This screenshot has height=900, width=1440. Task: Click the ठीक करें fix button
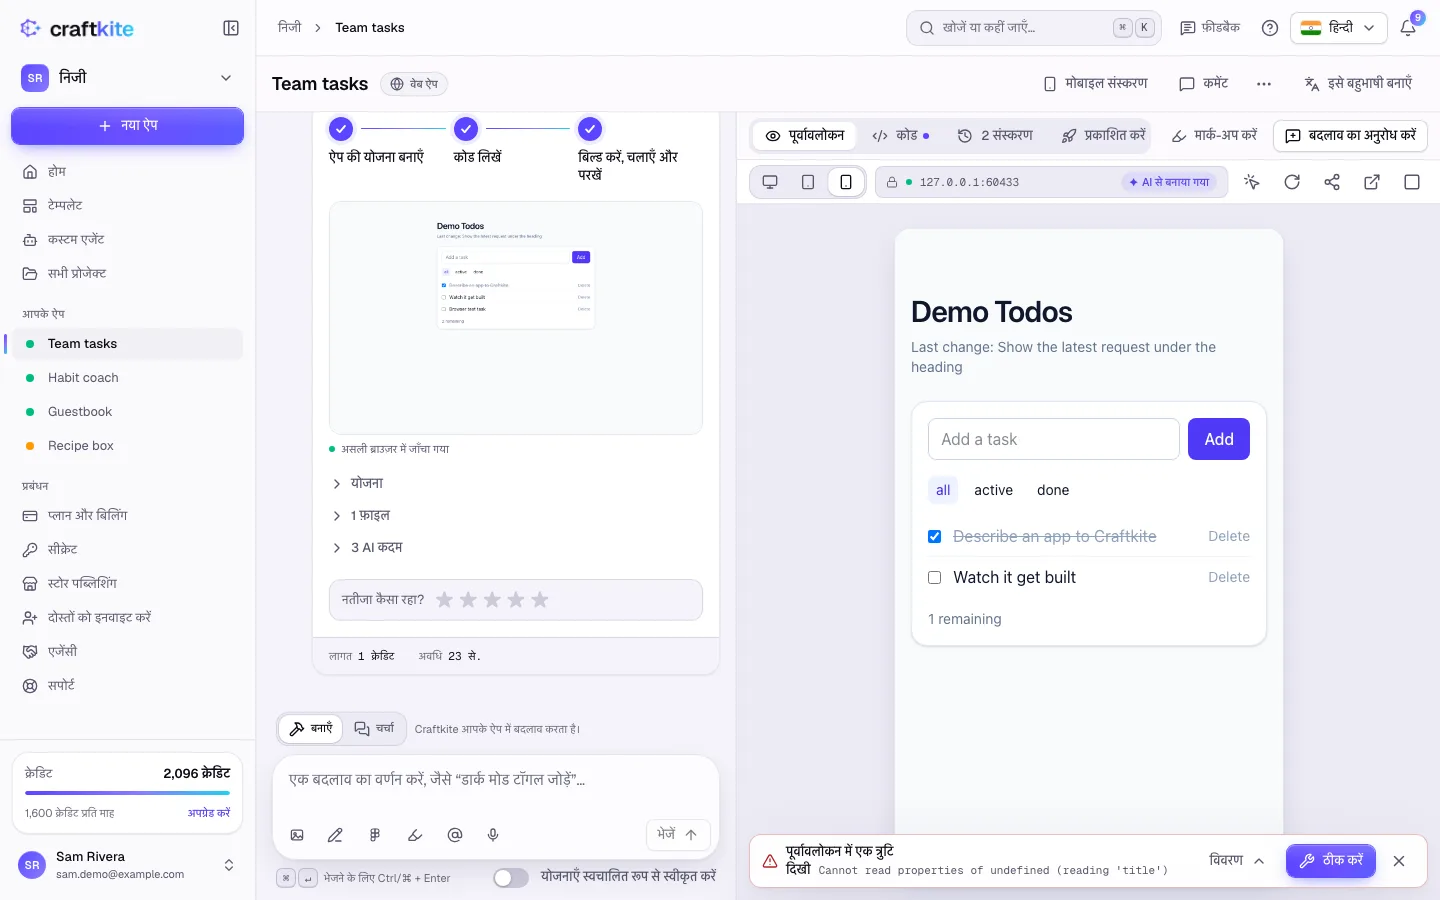tap(1331, 861)
